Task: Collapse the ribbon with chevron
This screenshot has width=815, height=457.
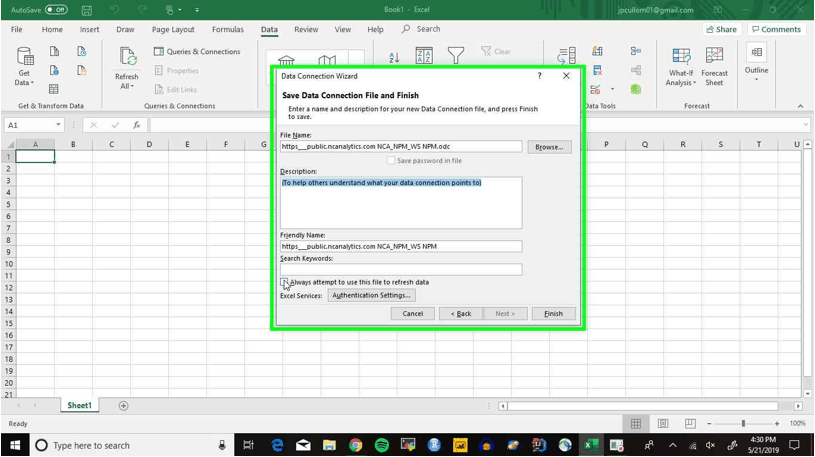Action: [800, 106]
